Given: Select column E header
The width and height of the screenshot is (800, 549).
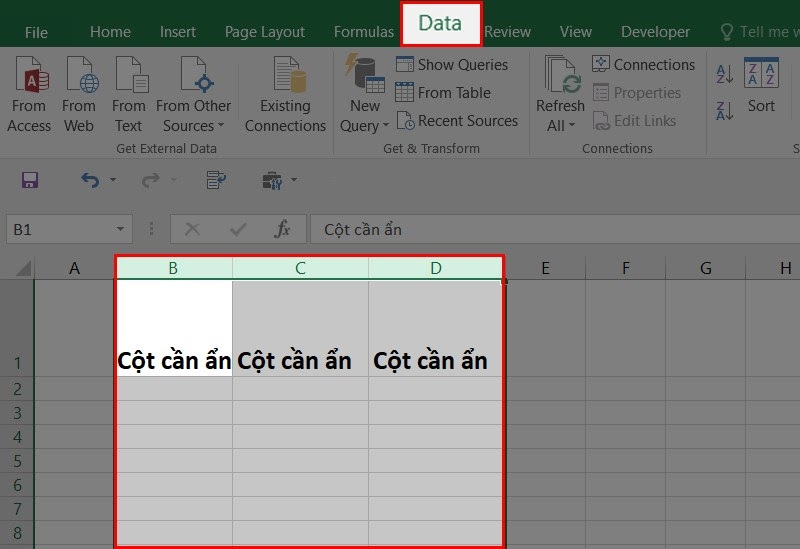Looking at the screenshot, I should click(x=545, y=268).
